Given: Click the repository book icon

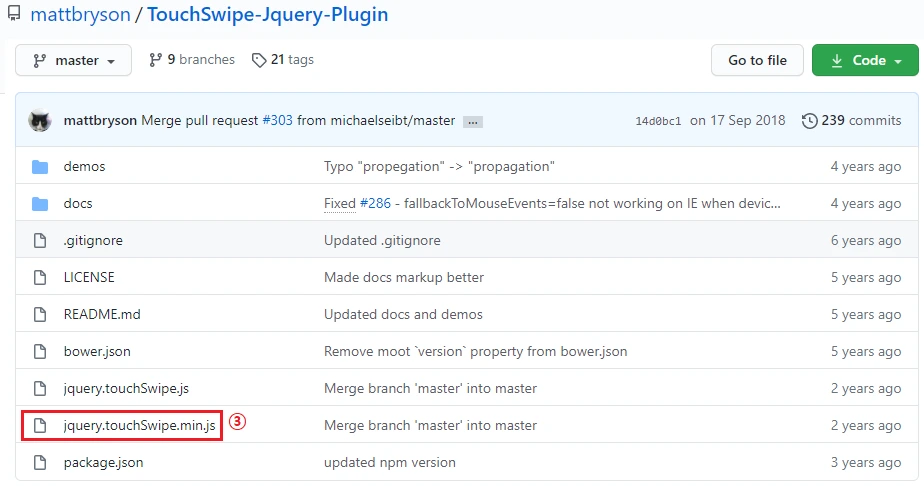Looking at the screenshot, I should coord(14,13).
